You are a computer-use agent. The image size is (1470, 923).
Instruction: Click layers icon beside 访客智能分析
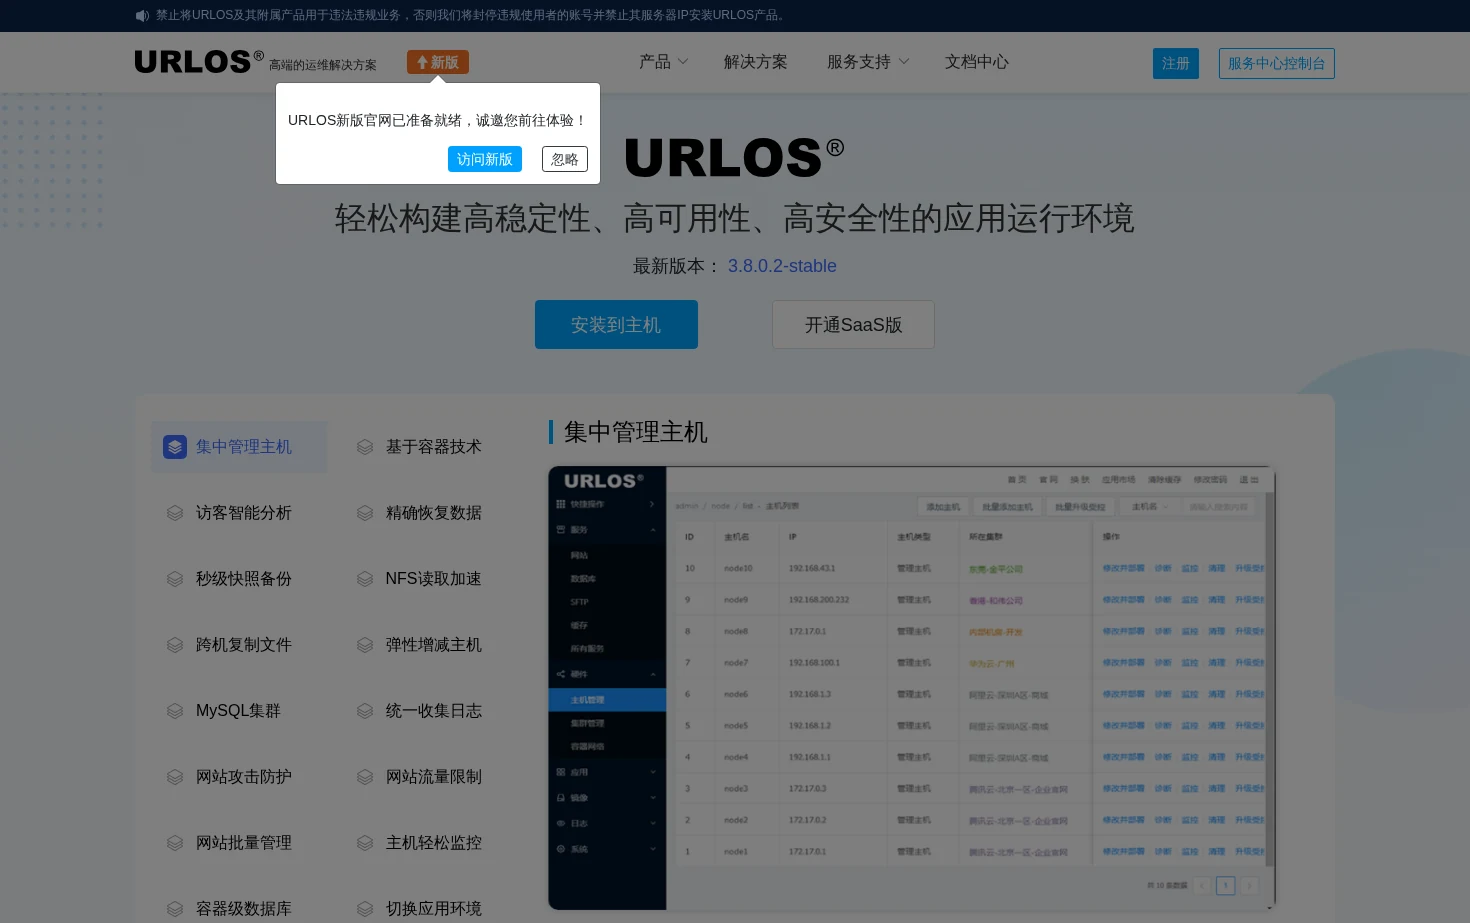175,513
